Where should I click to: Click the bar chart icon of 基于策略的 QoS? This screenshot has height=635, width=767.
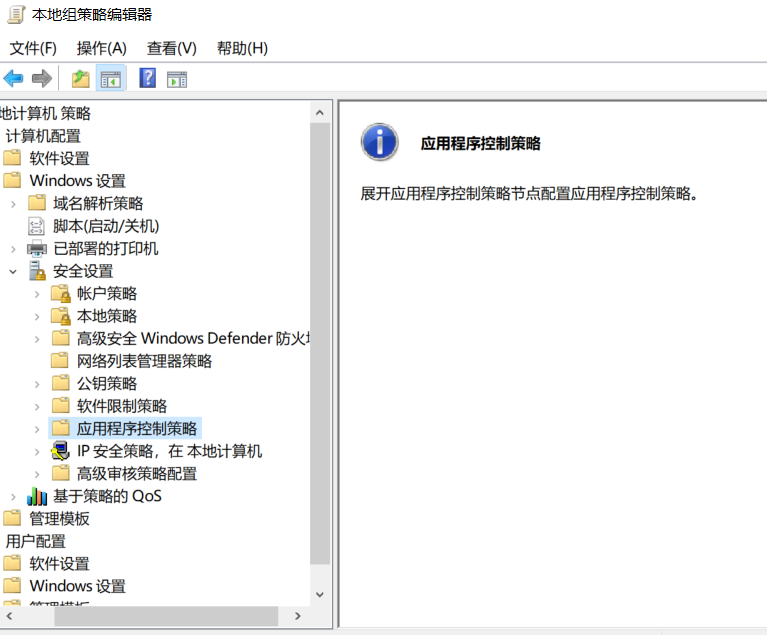pos(37,496)
